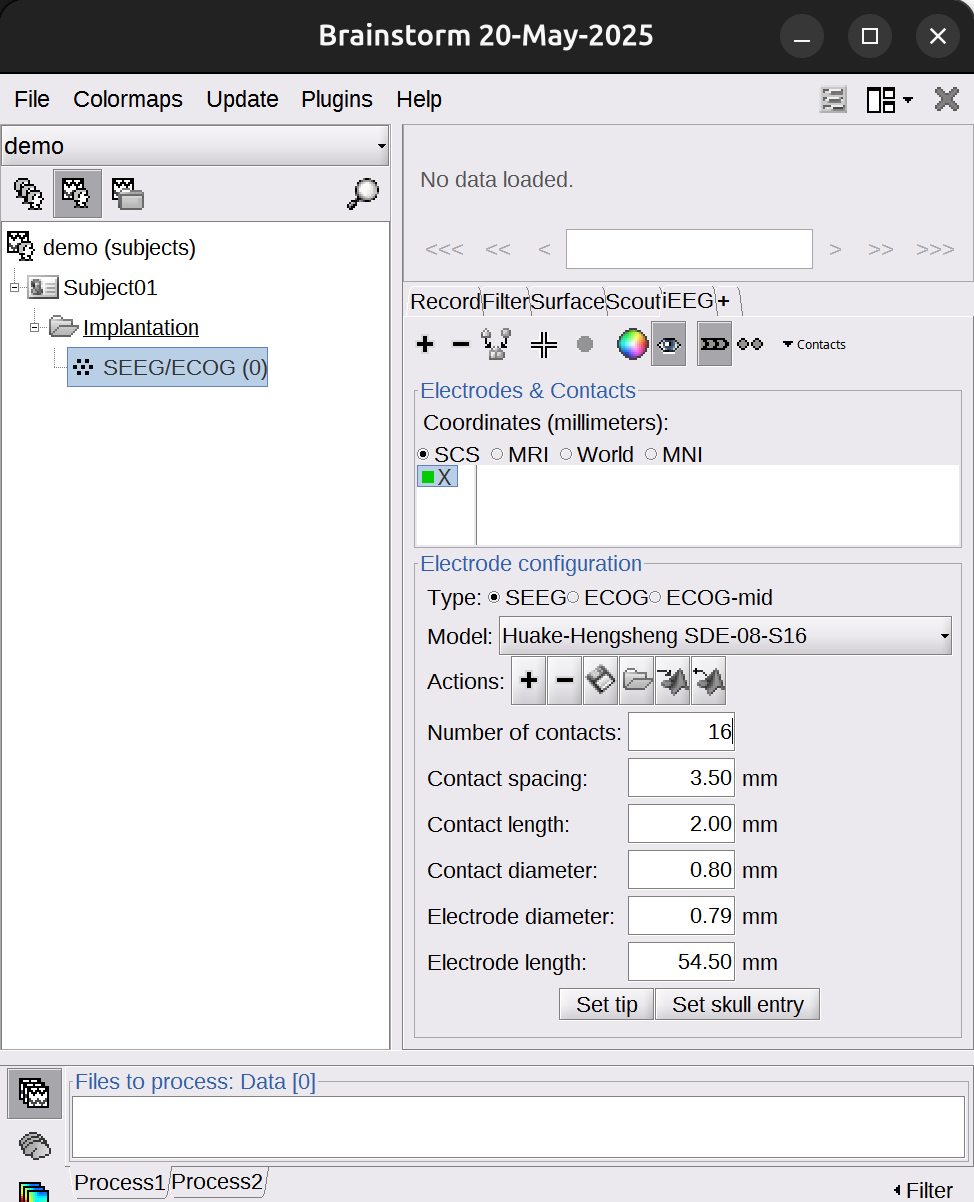Screen dimensions: 974x1202
Task: Remove electrode with toolbar minus icon
Action: [460, 345]
